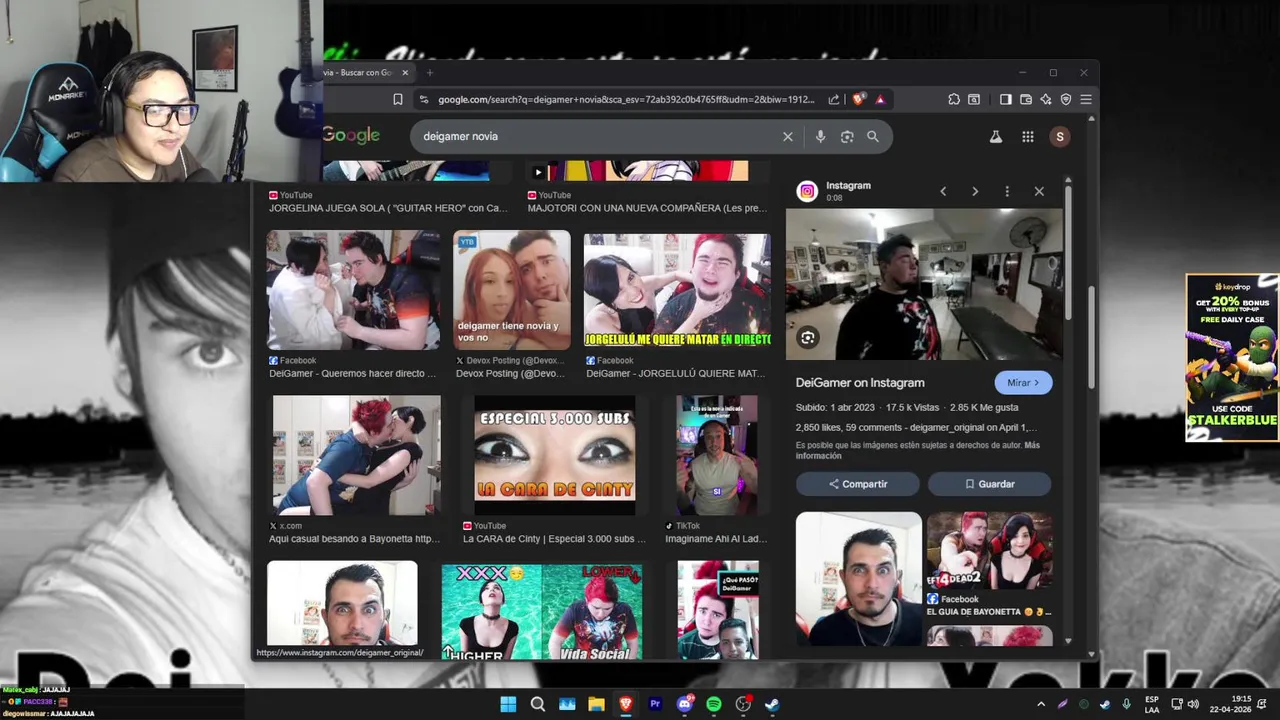Open 'Aqui casual besando a Bayonetta' image

tap(356, 455)
